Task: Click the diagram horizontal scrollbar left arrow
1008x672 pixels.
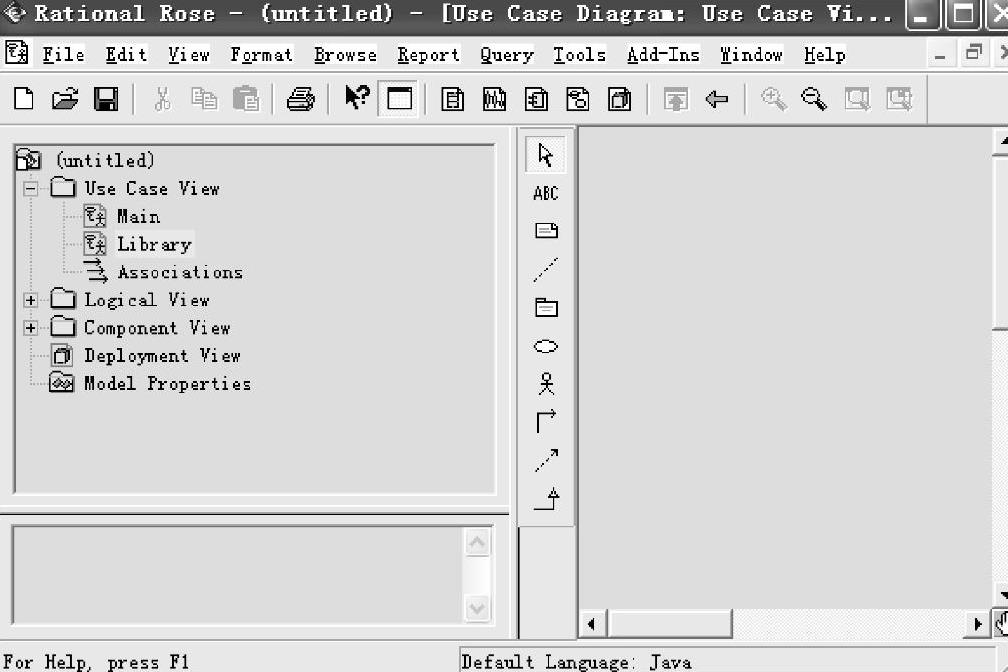Action: (x=592, y=624)
